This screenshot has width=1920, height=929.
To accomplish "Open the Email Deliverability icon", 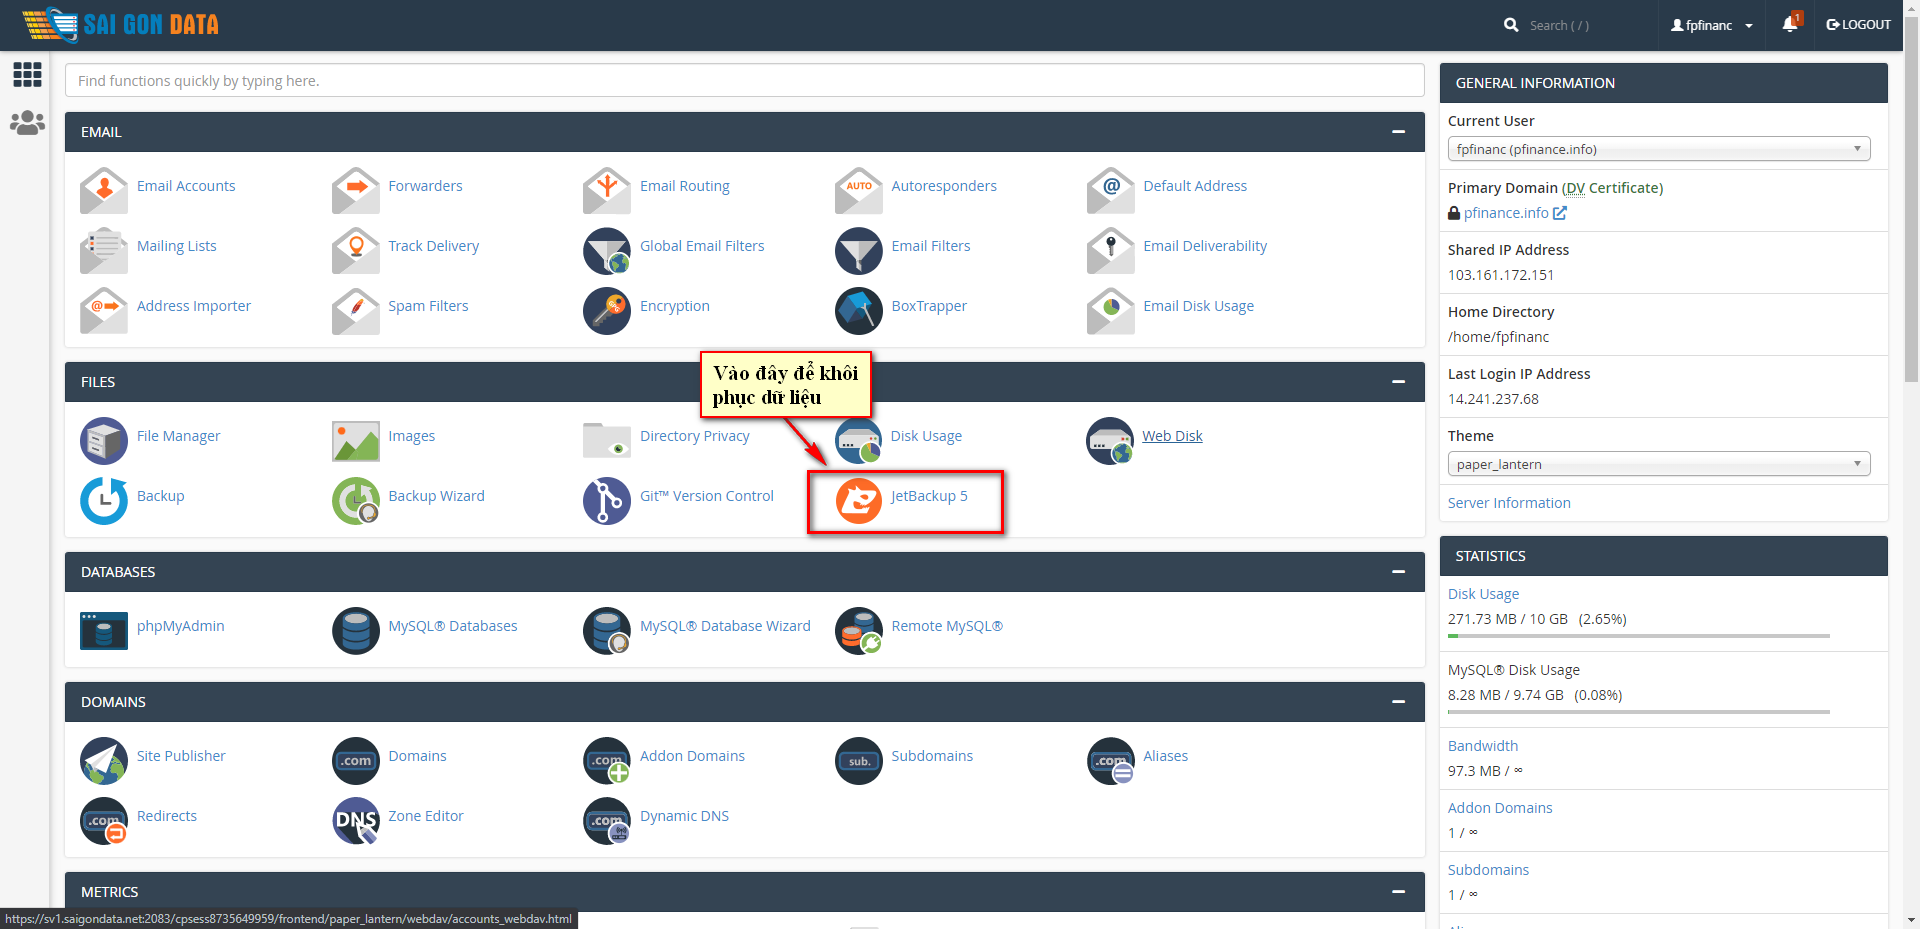I will point(1111,250).
